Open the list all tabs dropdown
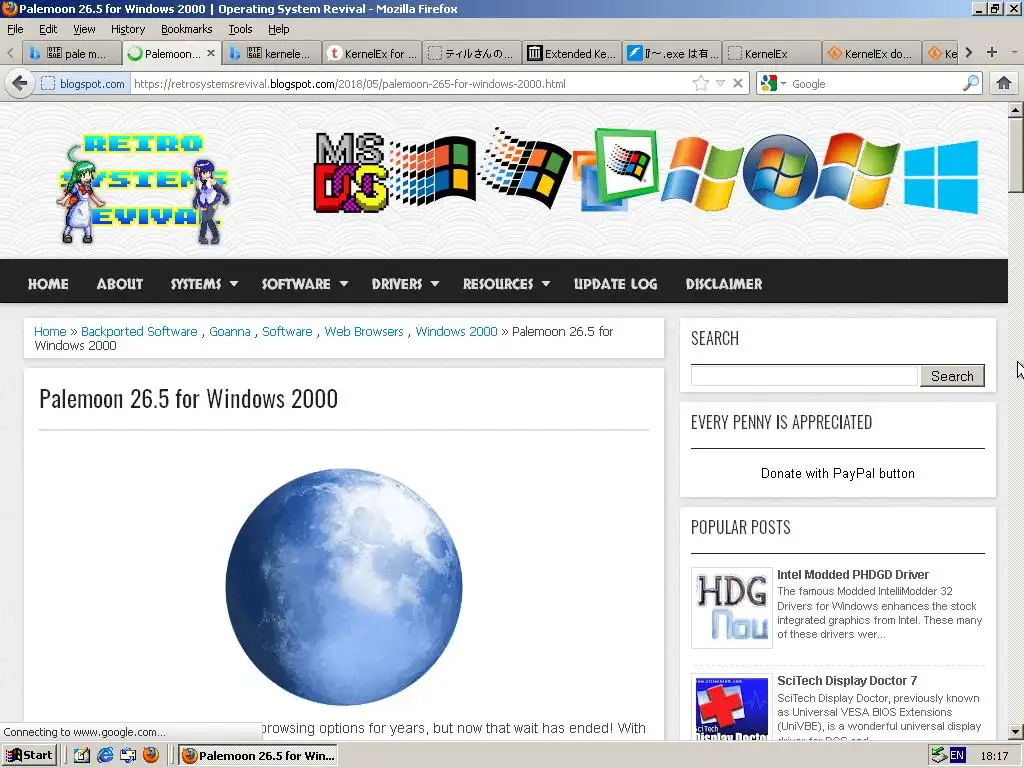1024x768 pixels. tap(1014, 52)
